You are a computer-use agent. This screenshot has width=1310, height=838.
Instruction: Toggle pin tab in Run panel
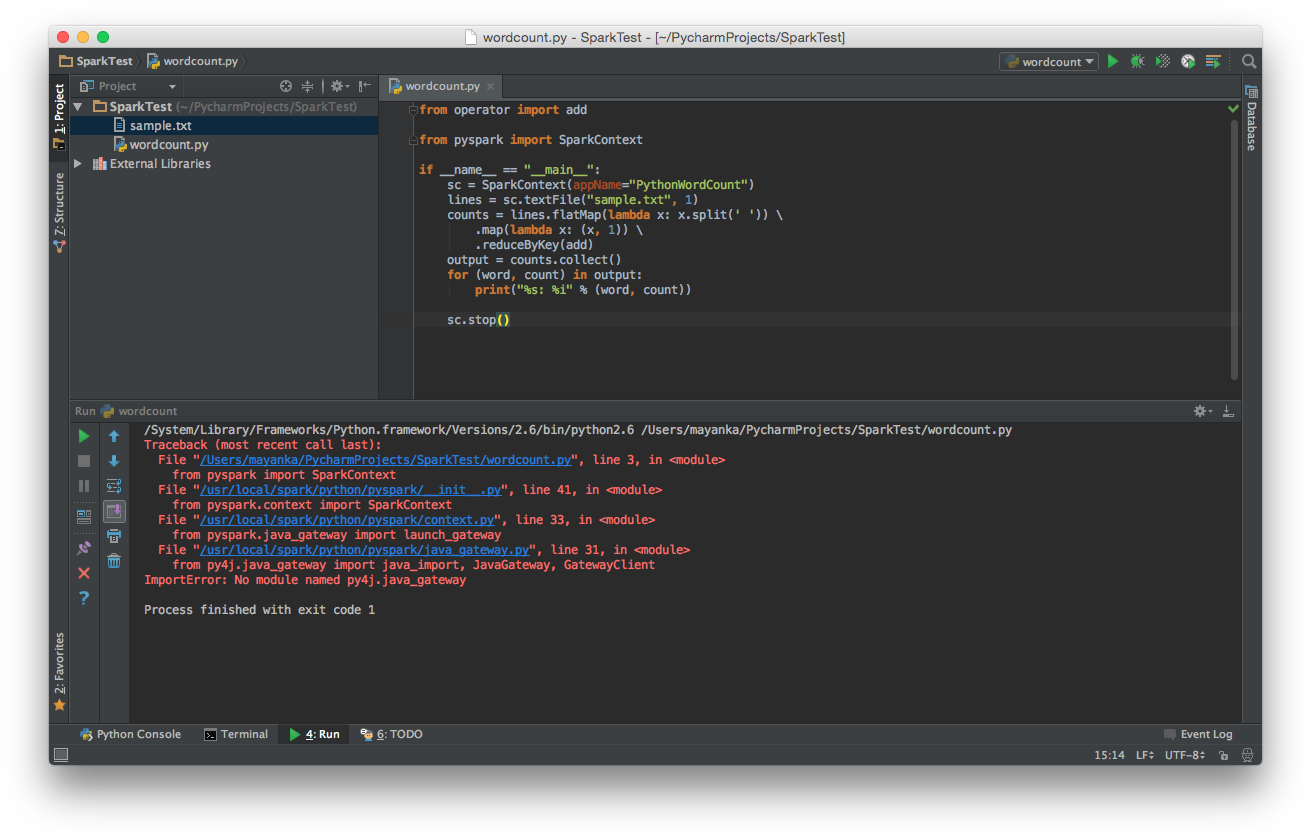point(84,548)
